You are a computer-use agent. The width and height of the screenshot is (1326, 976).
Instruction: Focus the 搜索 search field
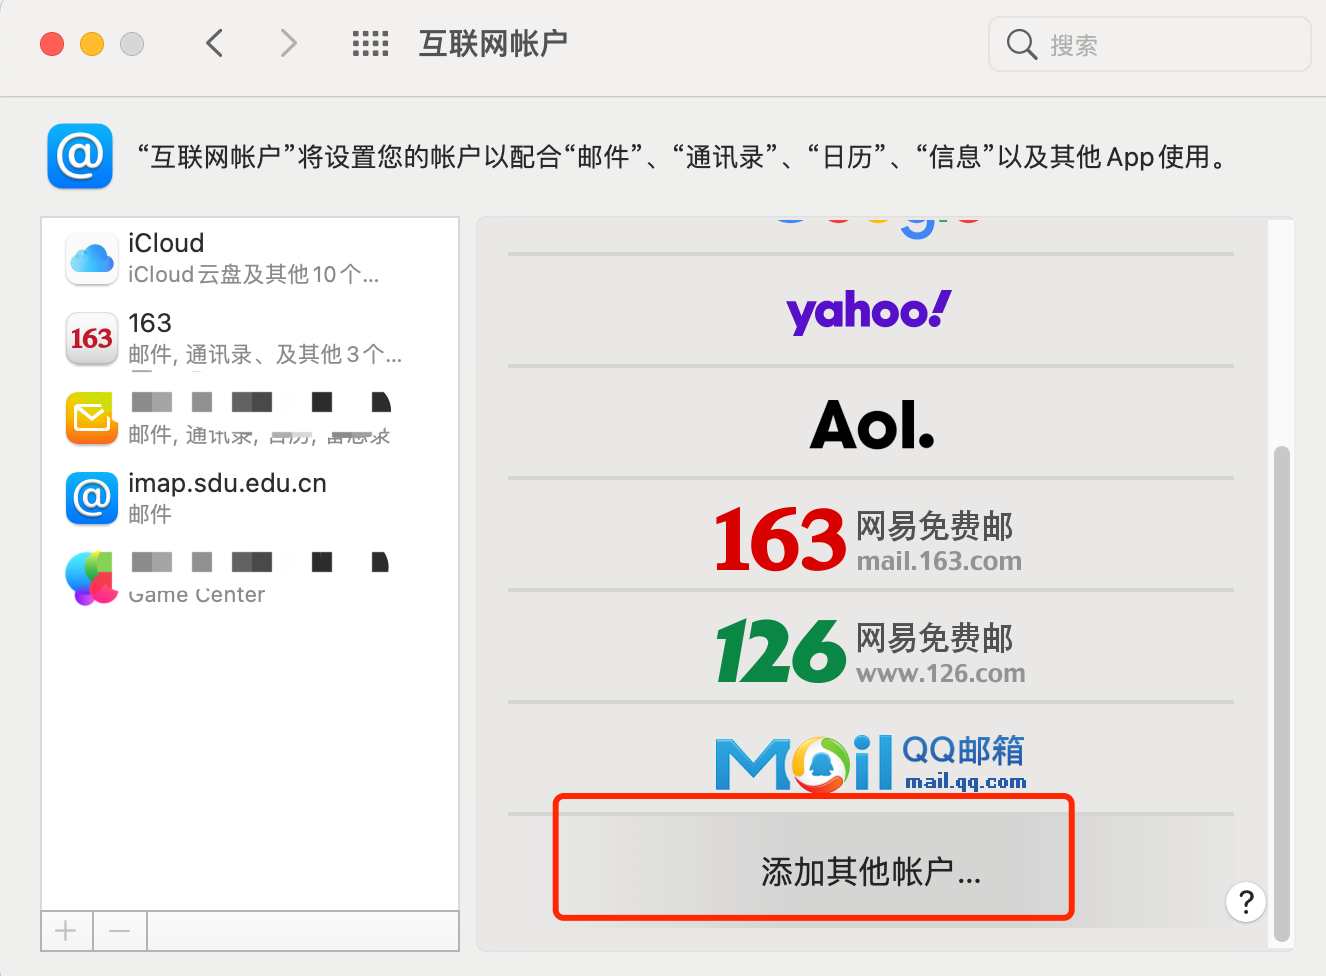[x=1149, y=44]
